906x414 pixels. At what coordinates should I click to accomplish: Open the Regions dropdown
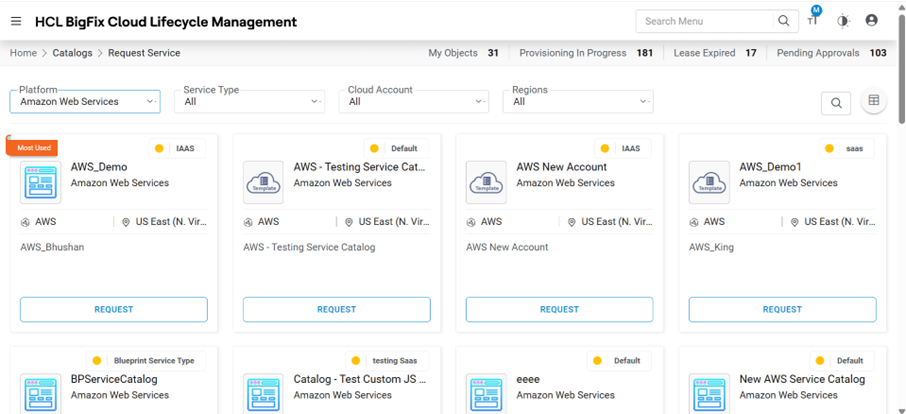pyautogui.click(x=581, y=101)
